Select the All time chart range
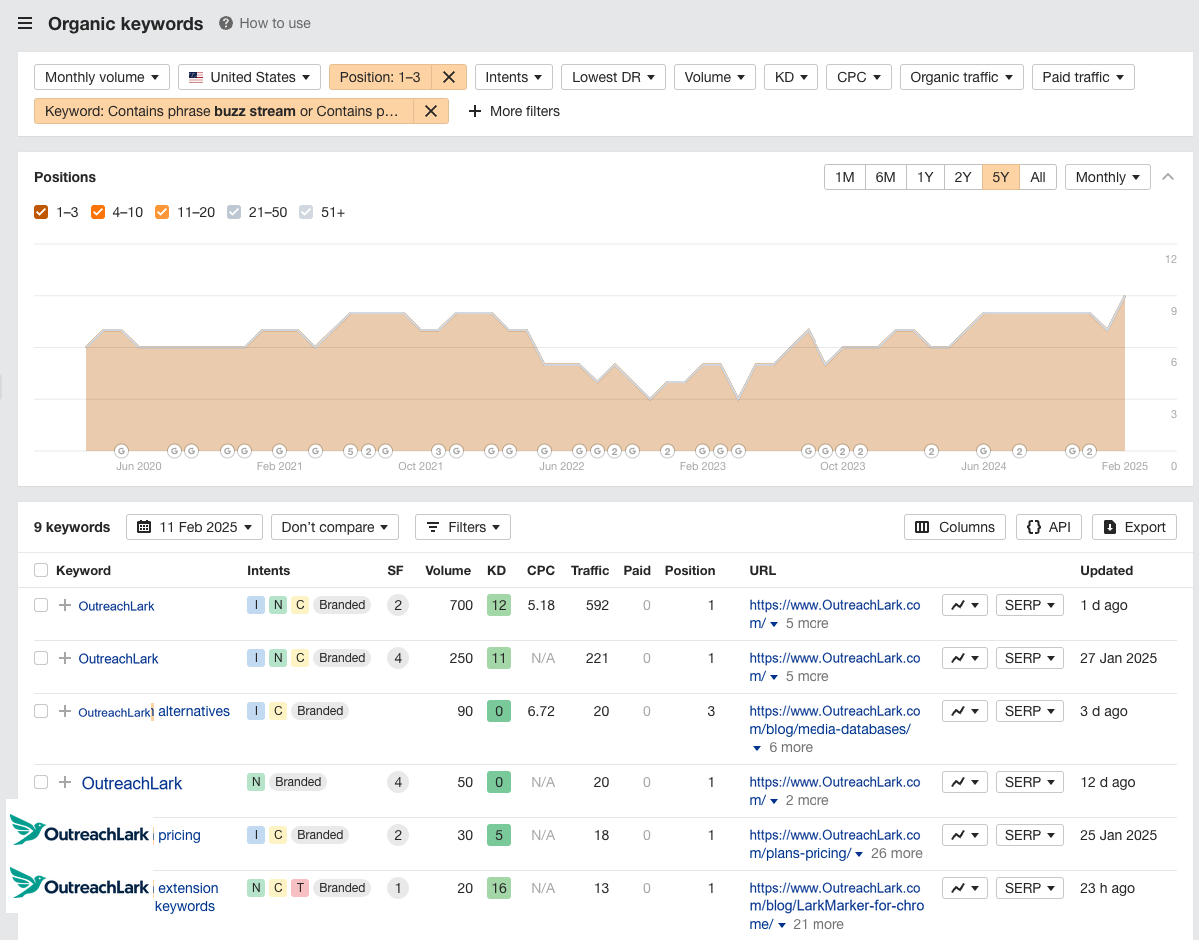 click(1038, 177)
